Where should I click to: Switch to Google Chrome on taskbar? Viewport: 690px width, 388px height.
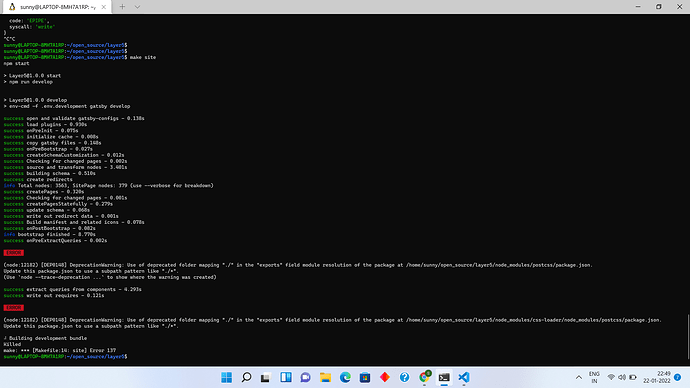[x=425, y=377]
